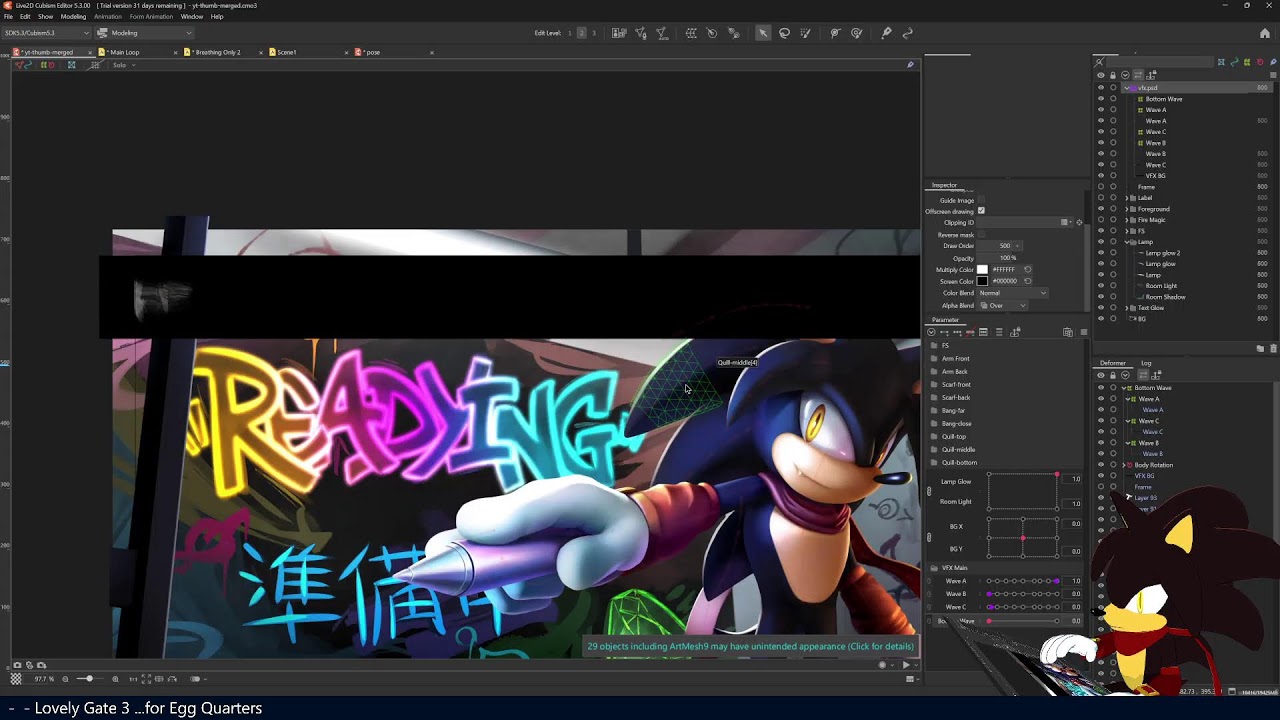Image resolution: width=1280 pixels, height=720 pixels.
Task: Click the texture atlas icon in toolbar
Action: [619, 33]
